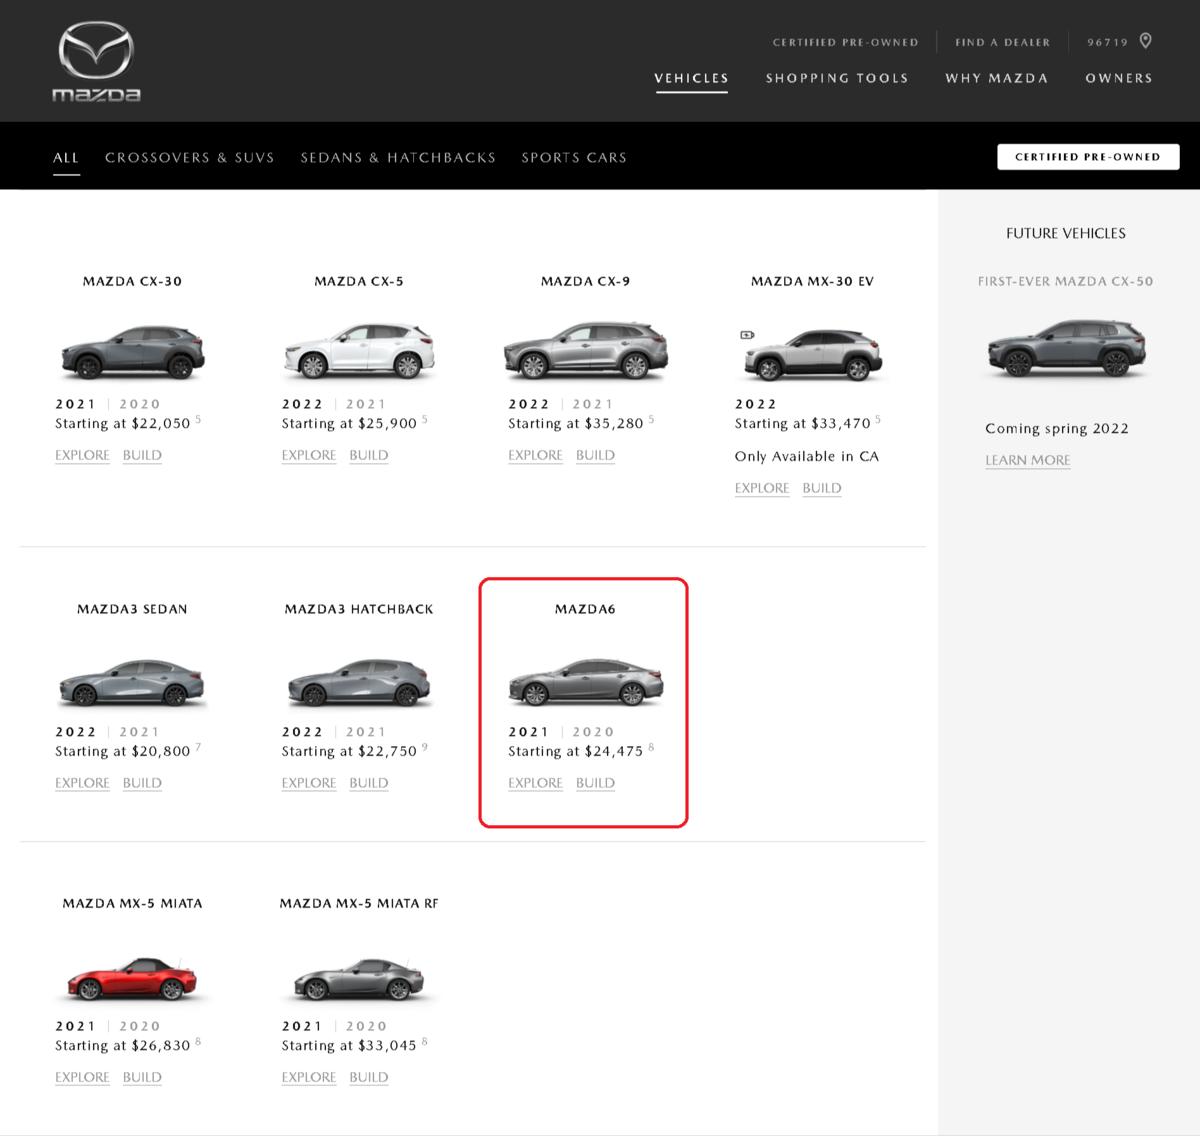The height and width of the screenshot is (1136, 1200).
Task: Click the EV battery icon on MX-30
Action: [747, 335]
